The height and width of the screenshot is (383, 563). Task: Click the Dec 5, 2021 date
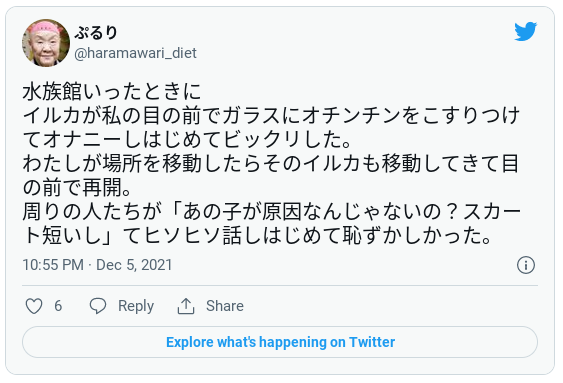point(134,265)
